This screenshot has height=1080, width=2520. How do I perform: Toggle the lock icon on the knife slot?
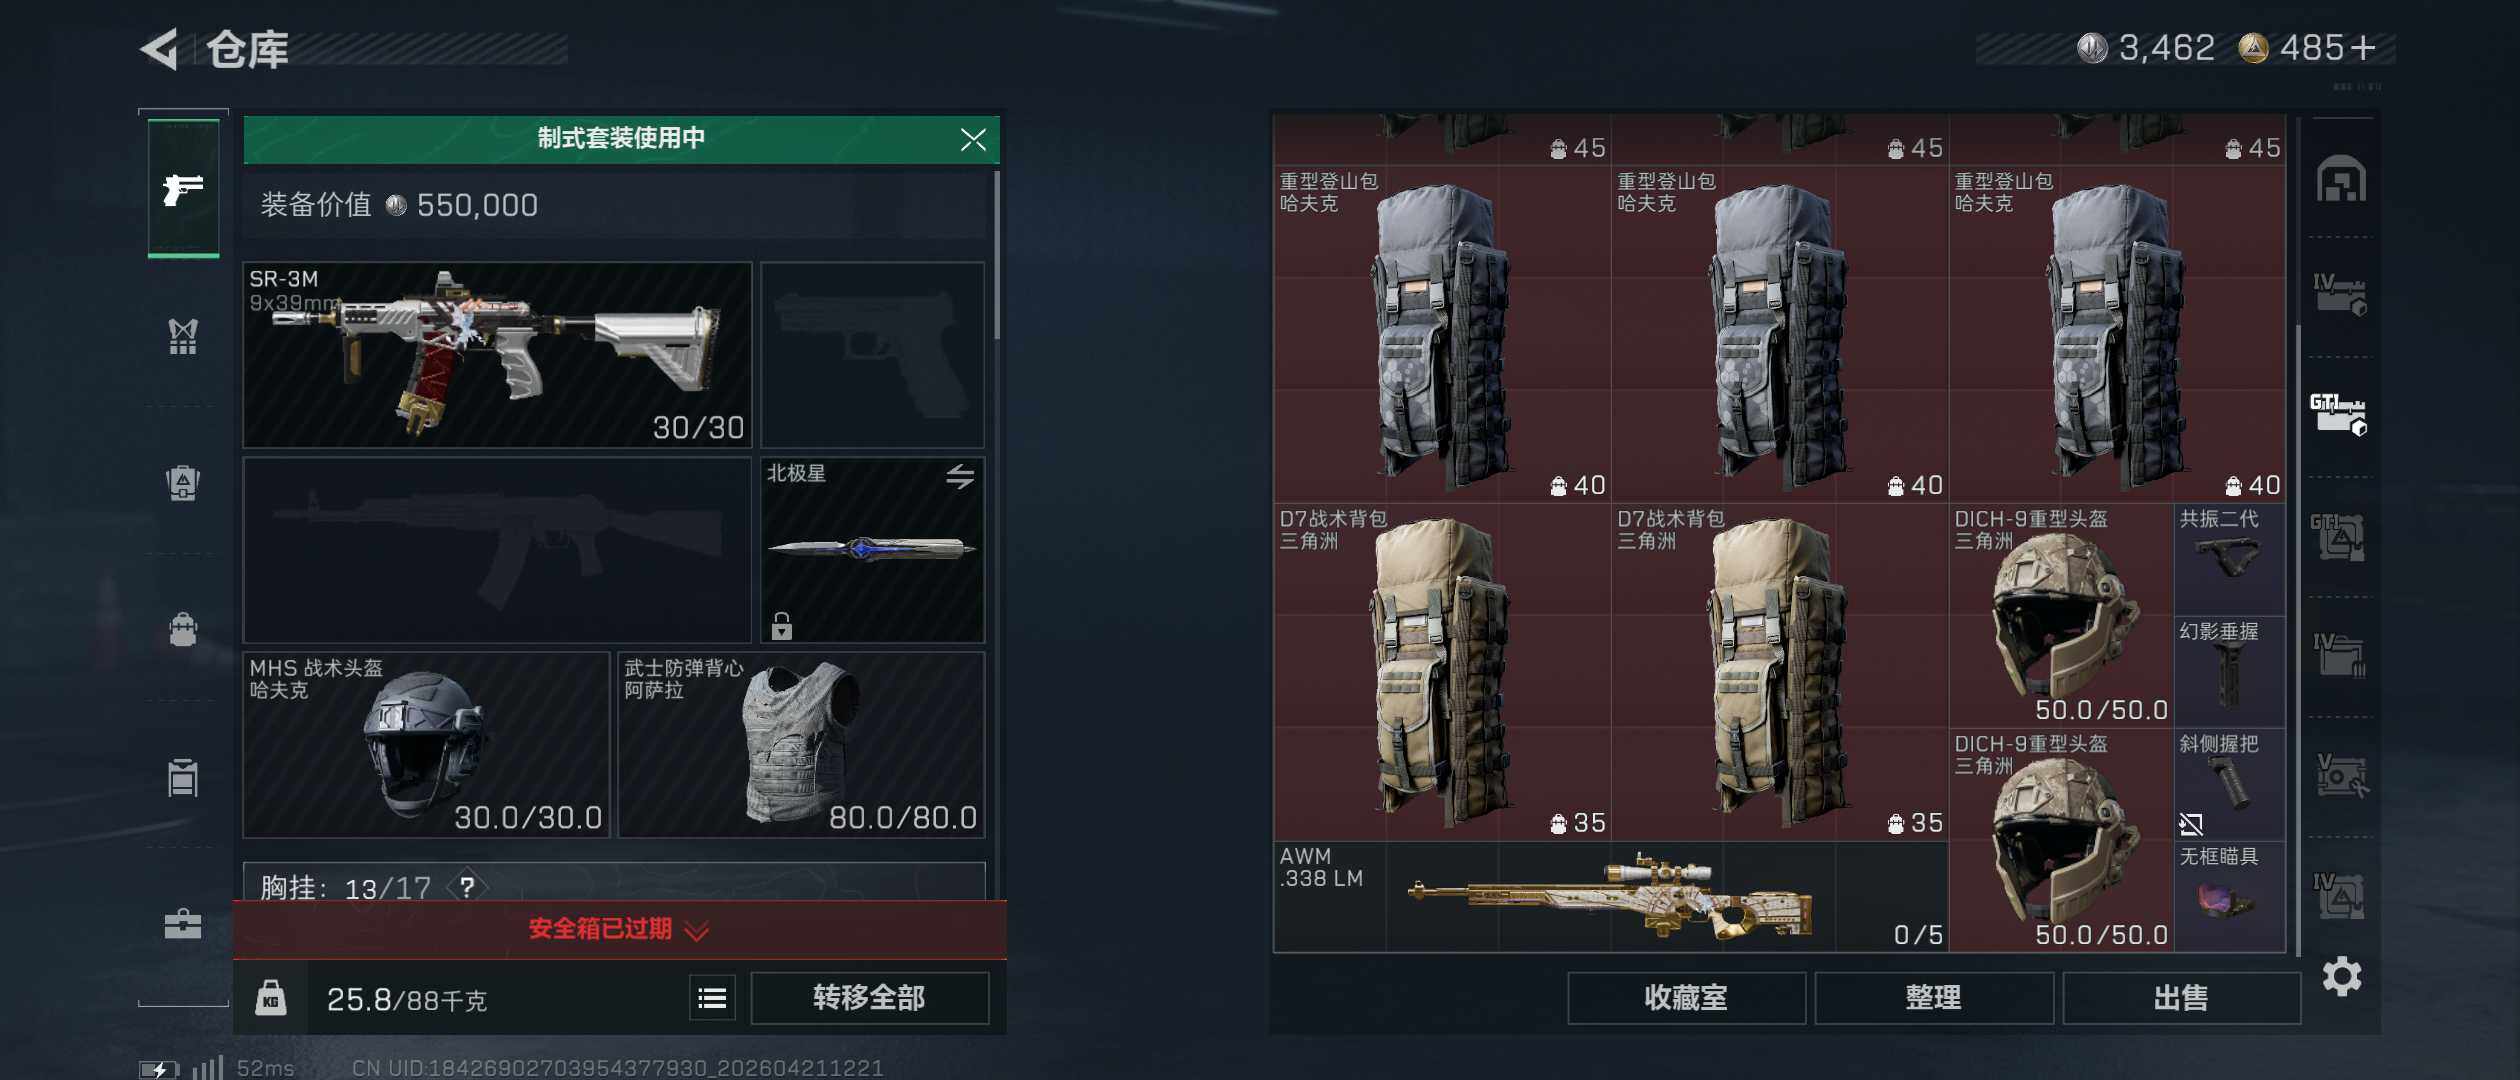(x=782, y=626)
